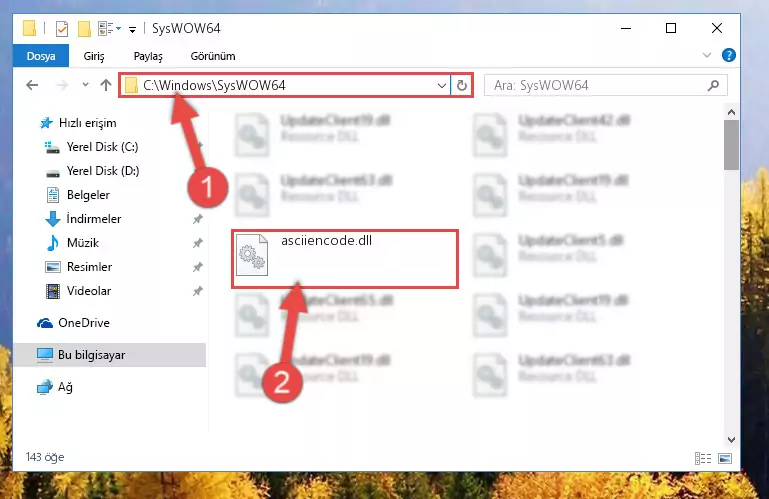Go up one folder level
The image size is (769, 499).
click(x=106, y=85)
